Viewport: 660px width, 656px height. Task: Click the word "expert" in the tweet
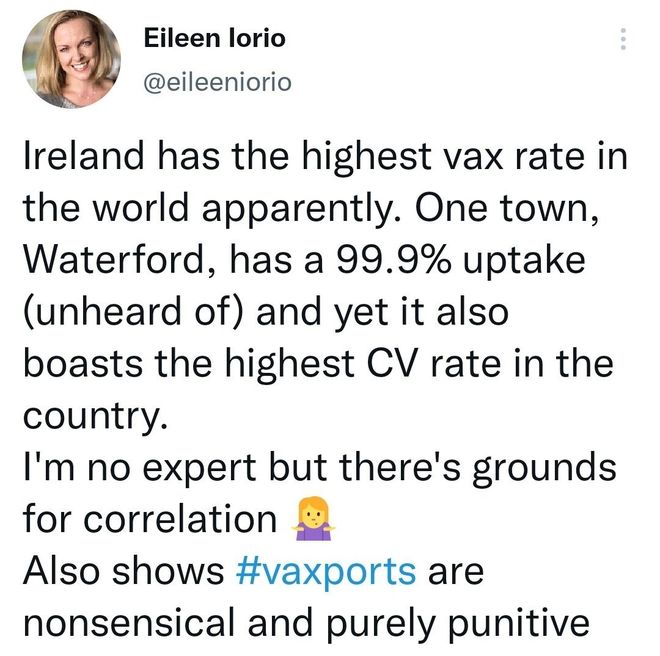[199, 468]
